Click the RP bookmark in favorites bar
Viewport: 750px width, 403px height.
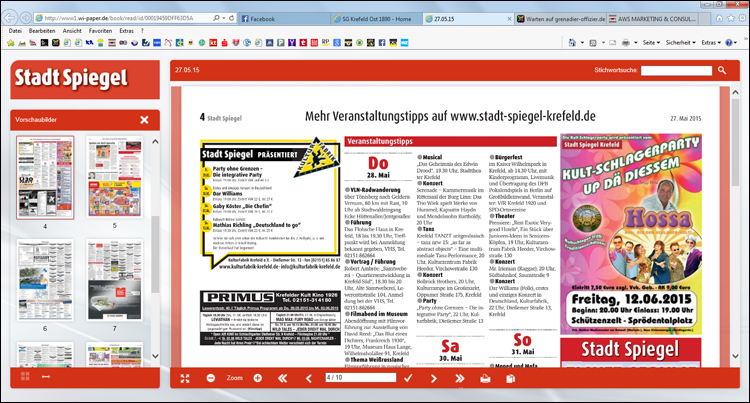(326, 42)
